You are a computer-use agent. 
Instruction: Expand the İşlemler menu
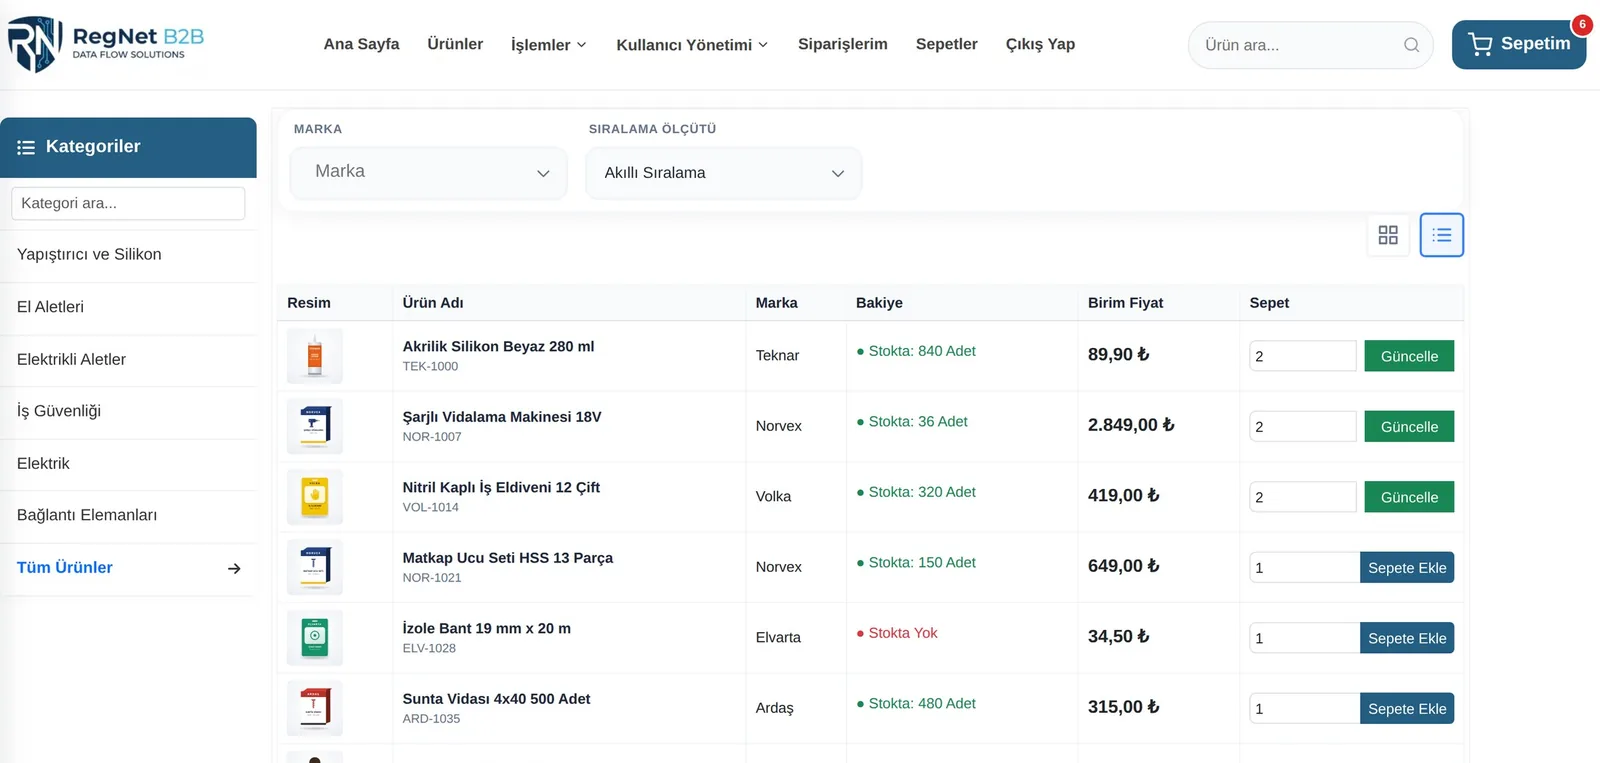point(548,45)
